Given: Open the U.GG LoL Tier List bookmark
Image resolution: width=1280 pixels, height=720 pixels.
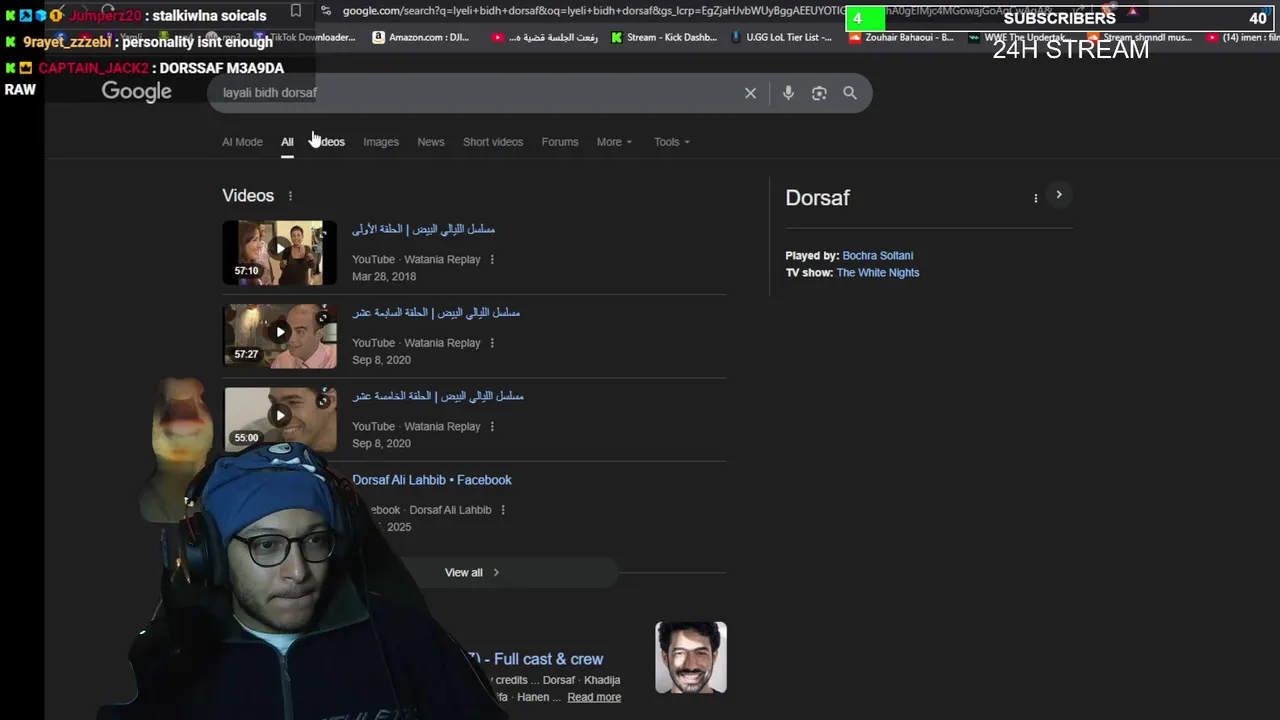Looking at the screenshot, I should tap(782, 37).
